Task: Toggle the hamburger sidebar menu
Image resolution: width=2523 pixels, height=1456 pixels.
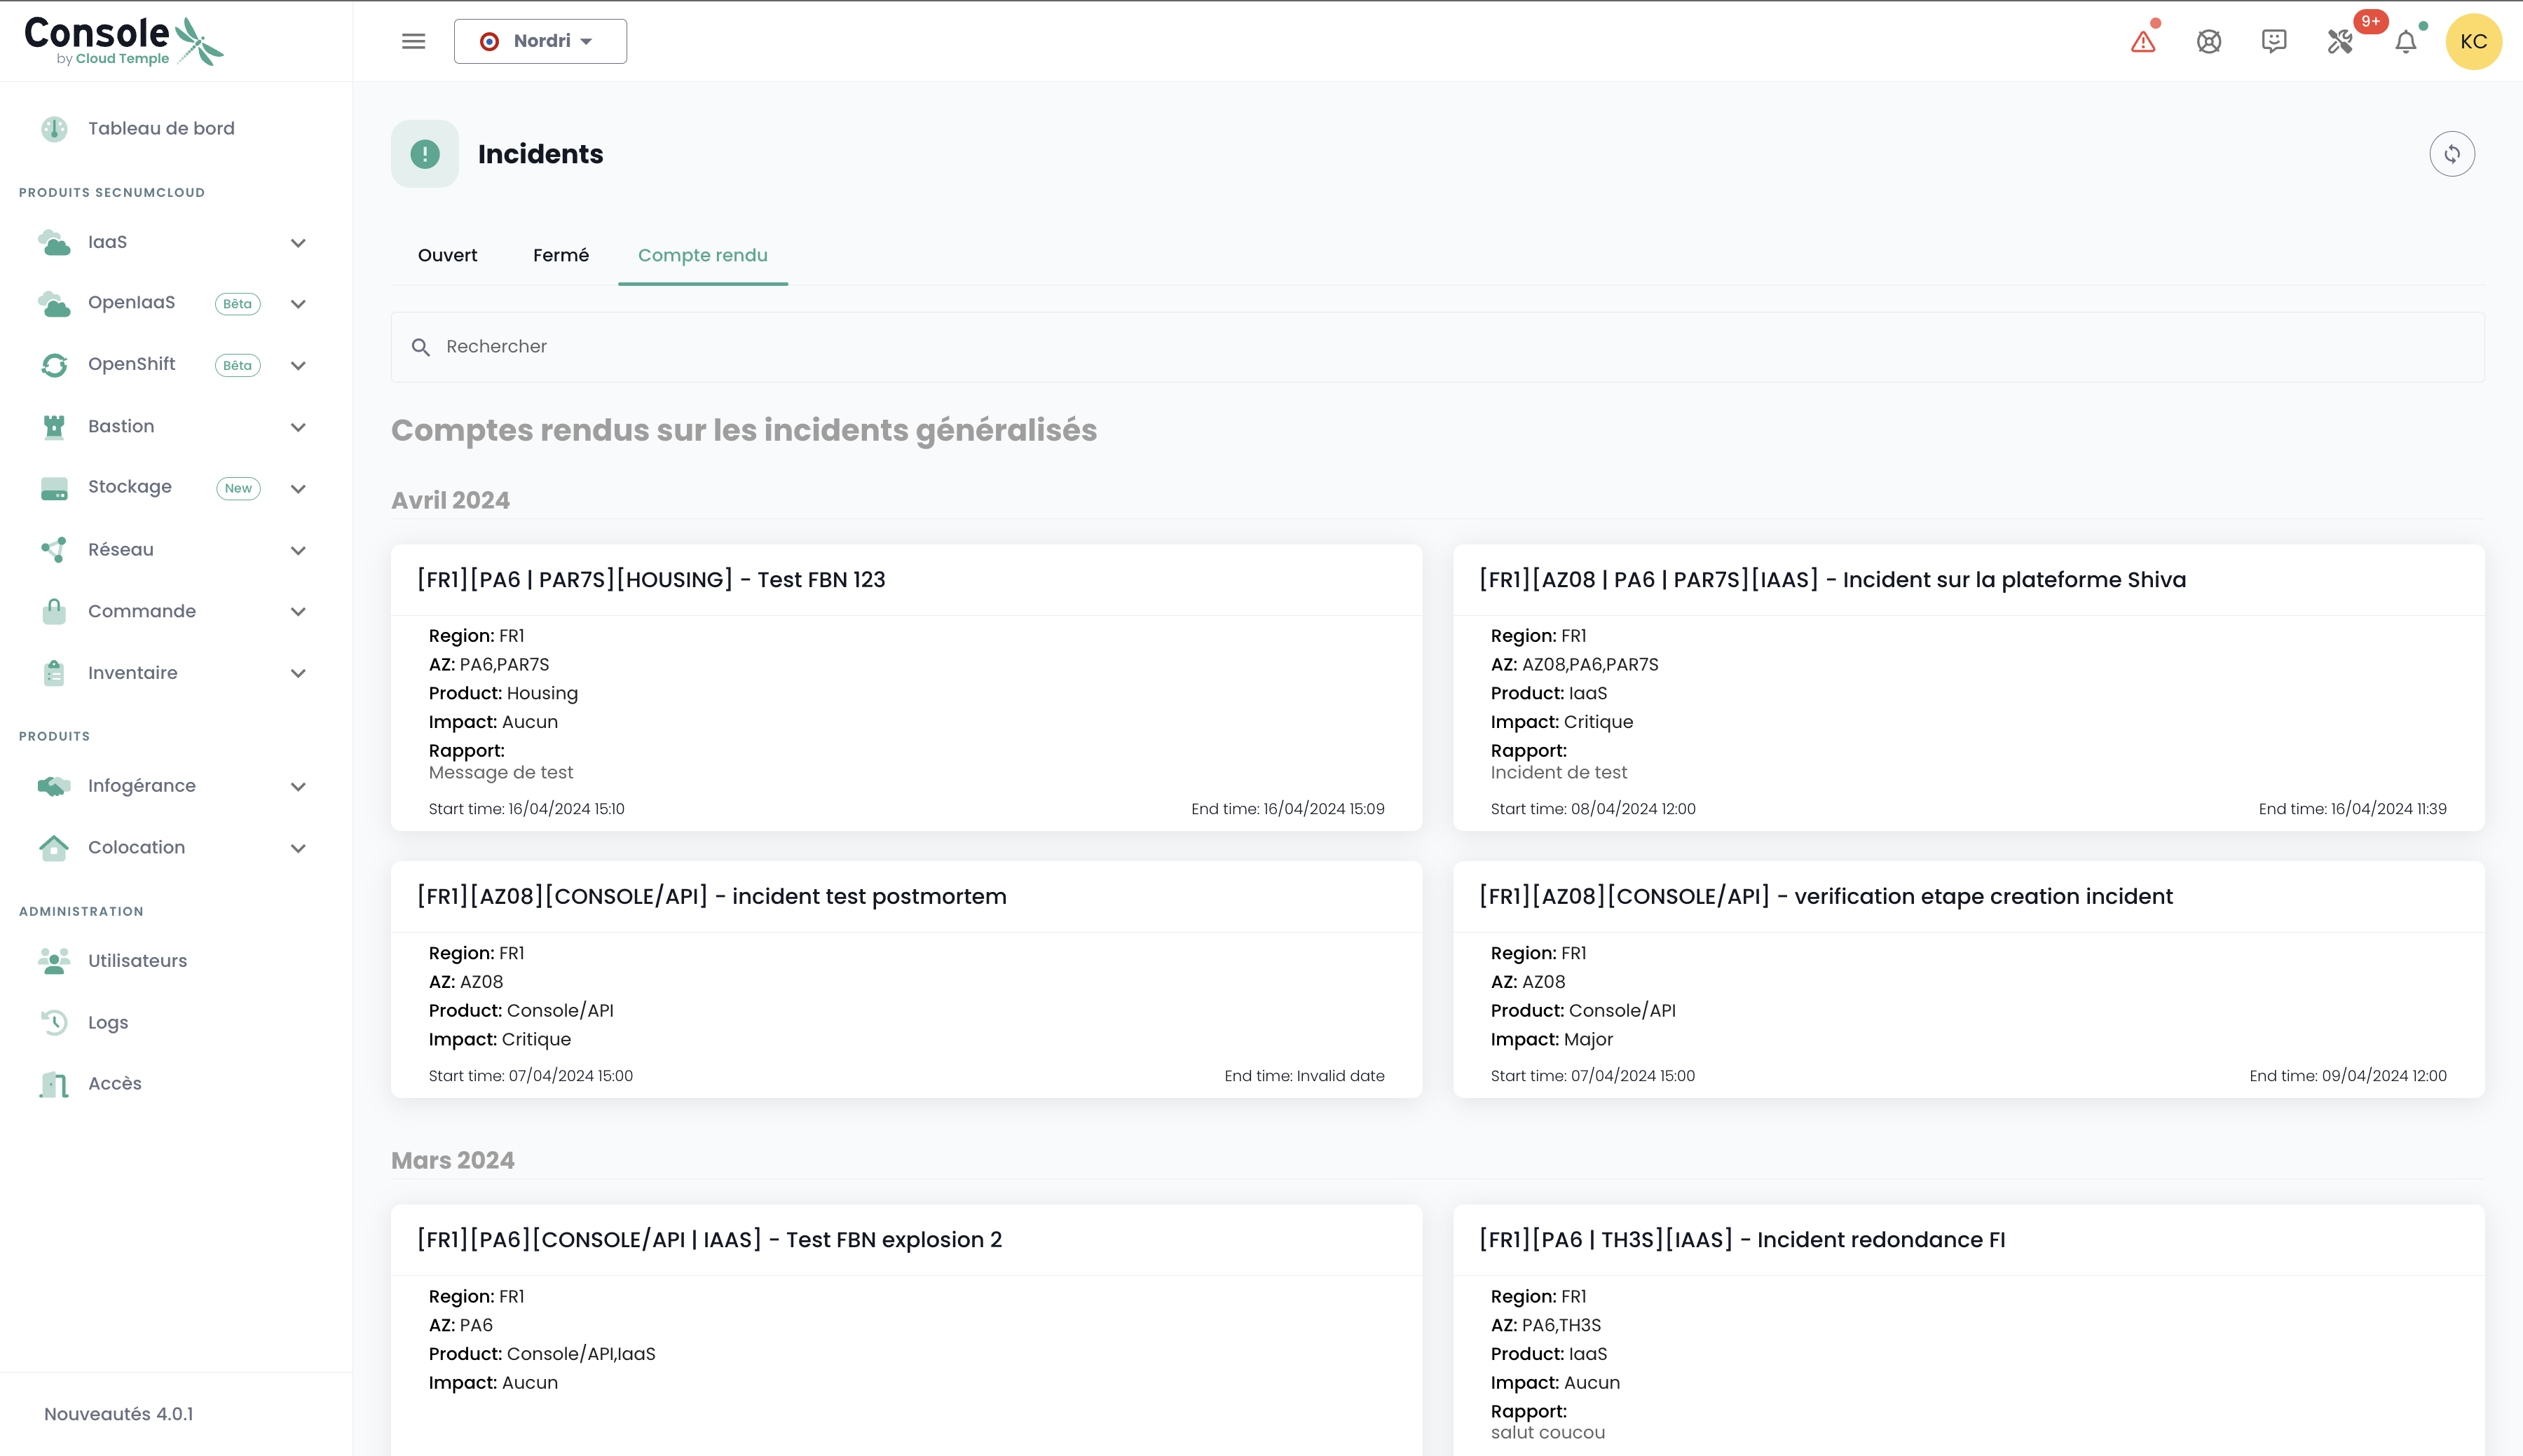Action: click(413, 41)
